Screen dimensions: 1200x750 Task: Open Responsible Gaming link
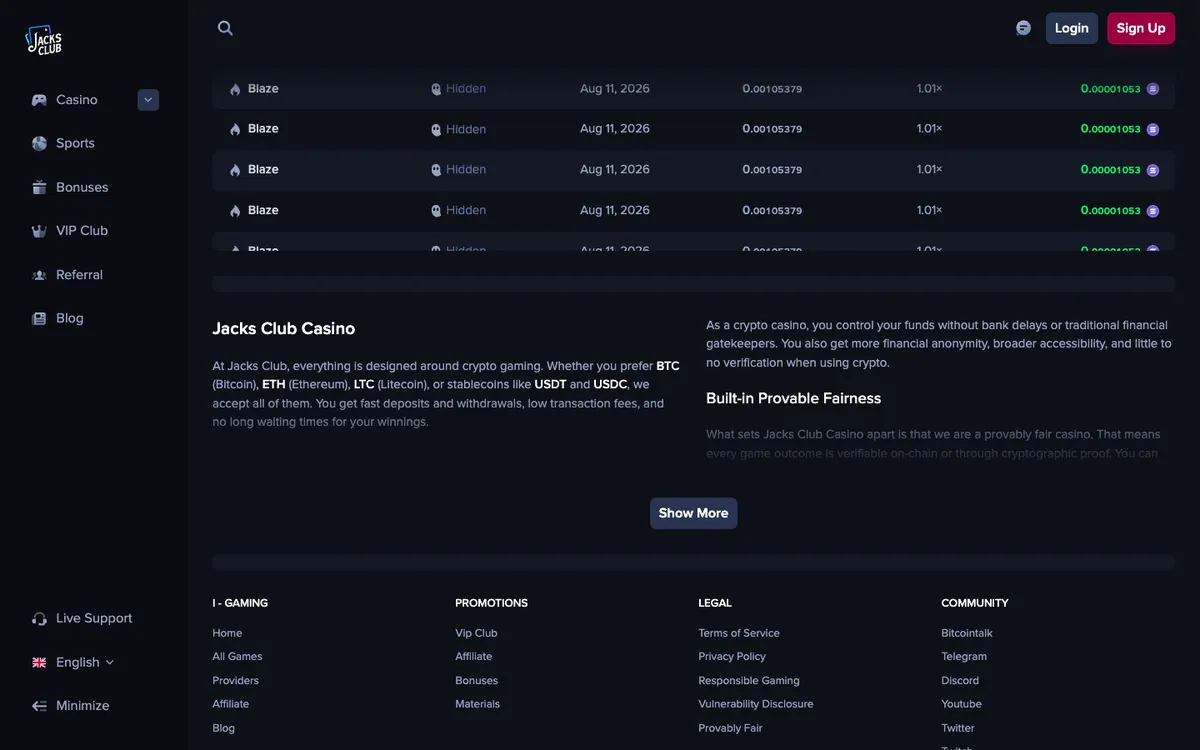point(749,680)
